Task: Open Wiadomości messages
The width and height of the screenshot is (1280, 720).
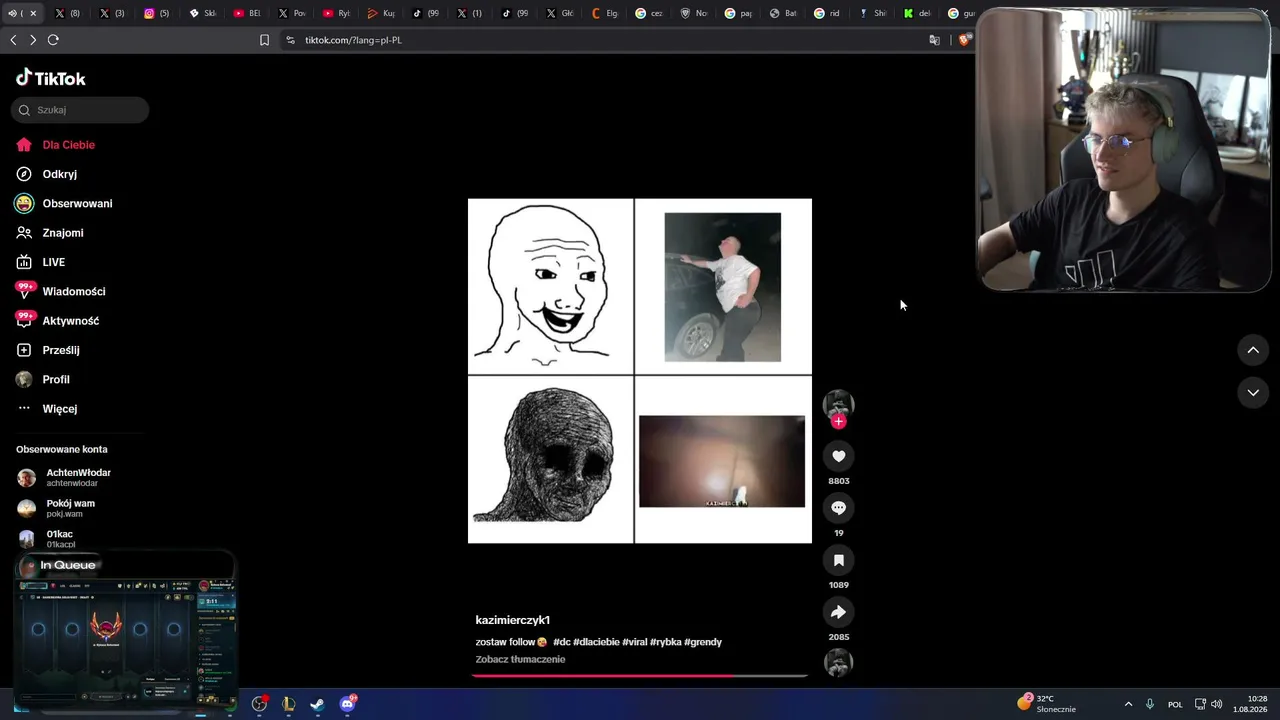Action: pyautogui.click(x=60, y=291)
